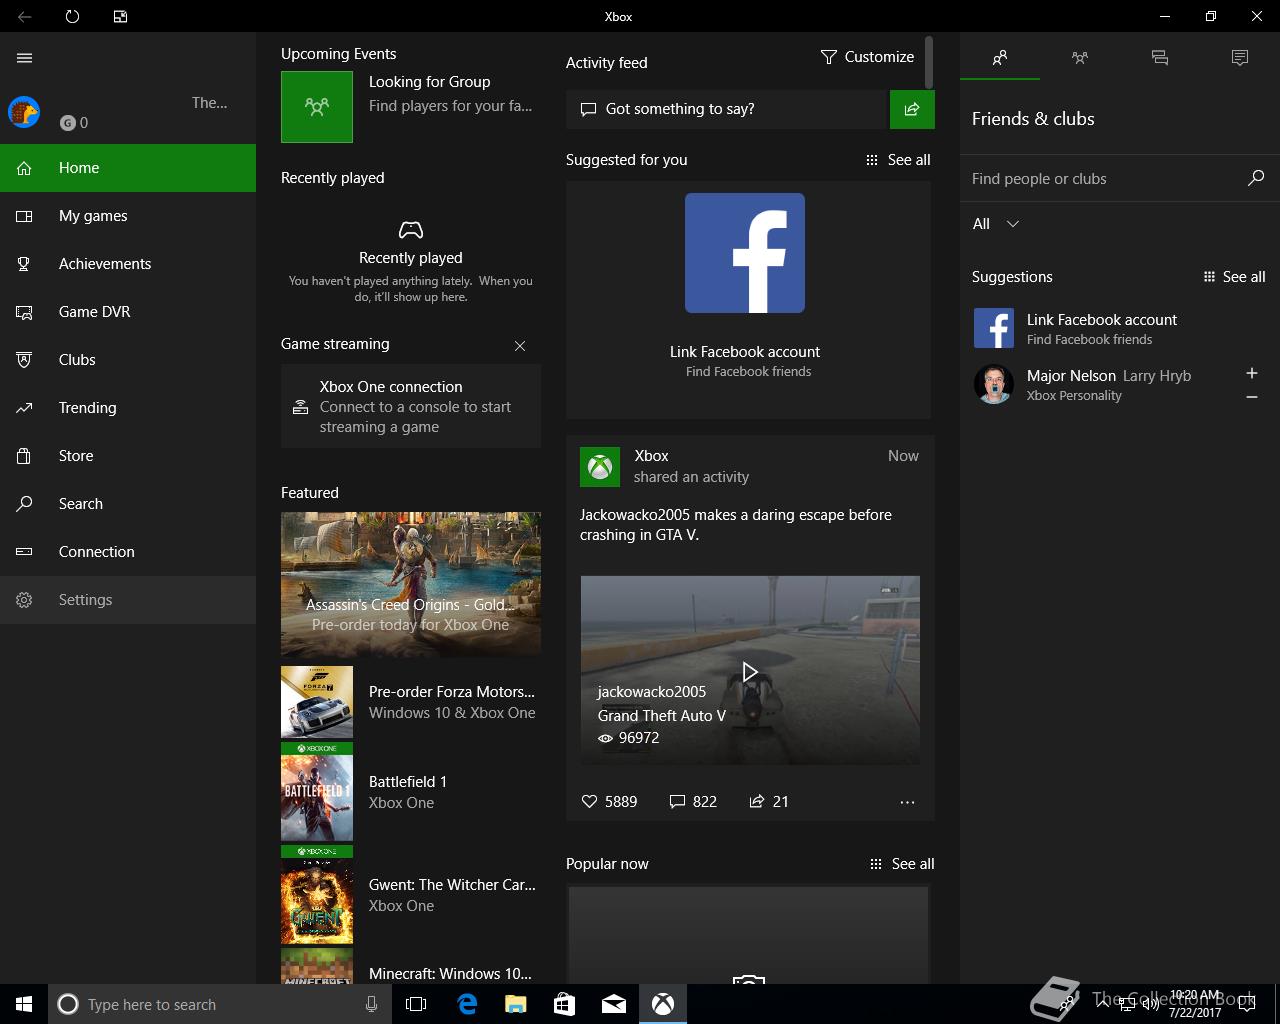Screen dimensions: 1280x1024
Task: Expand the All filter dropdown
Action: pyautogui.click(x=996, y=224)
